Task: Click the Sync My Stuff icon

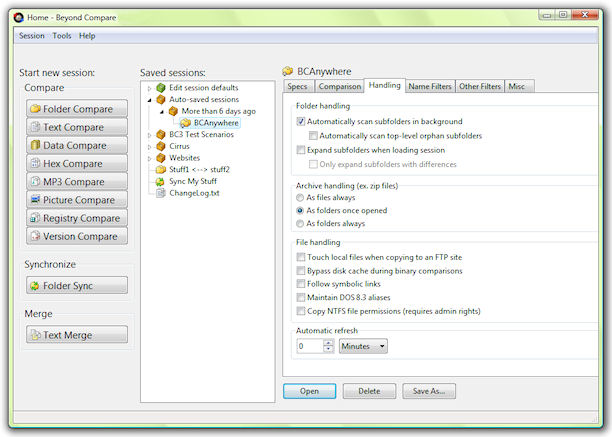Action: (x=160, y=181)
